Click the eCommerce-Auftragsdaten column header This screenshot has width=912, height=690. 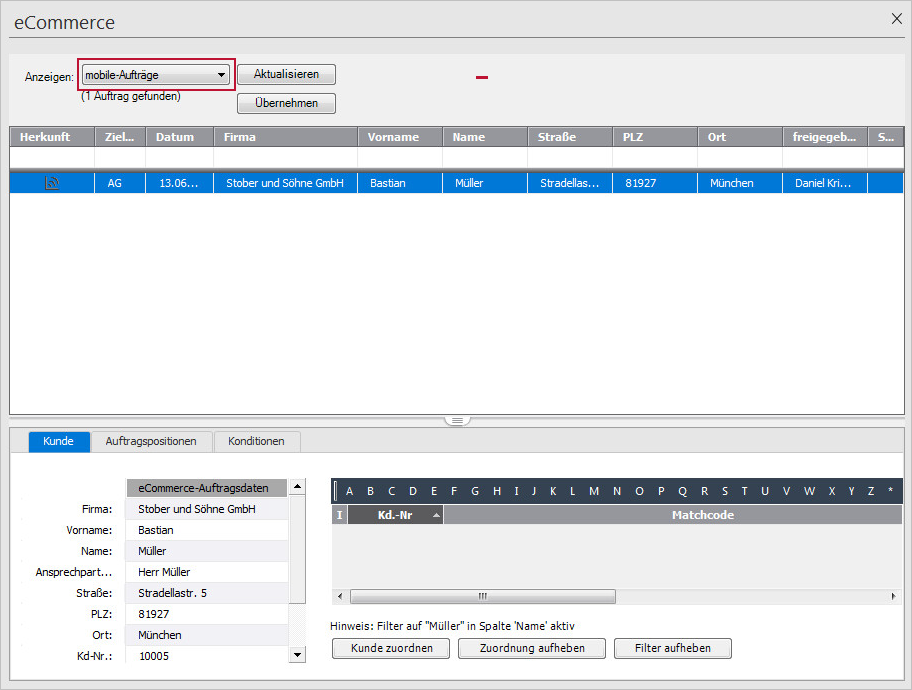[206, 488]
